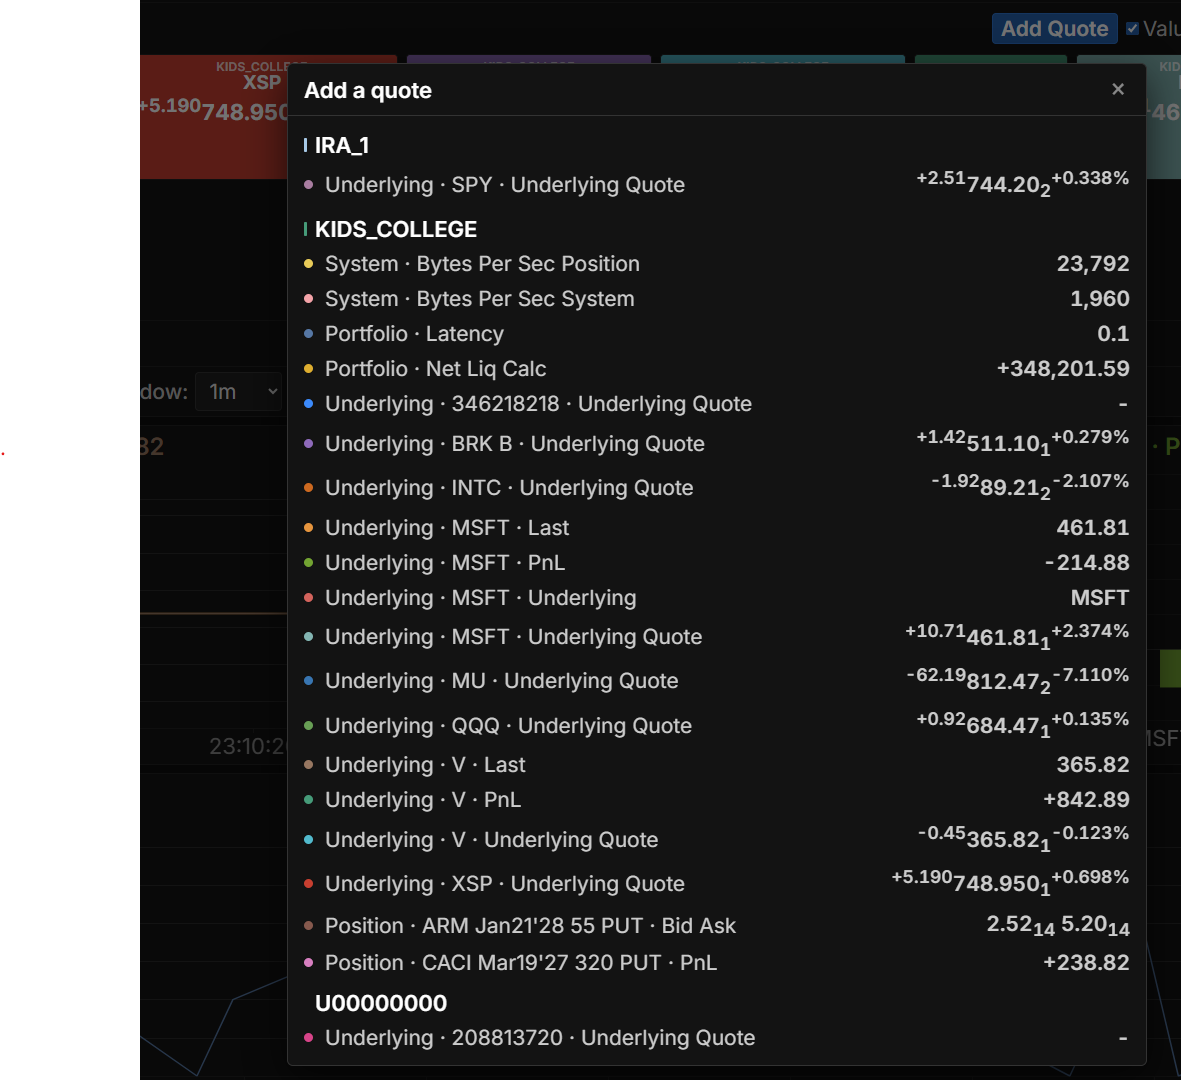Select Underlying MSFT PnL row

pyautogui.click(x=716, y=563)
